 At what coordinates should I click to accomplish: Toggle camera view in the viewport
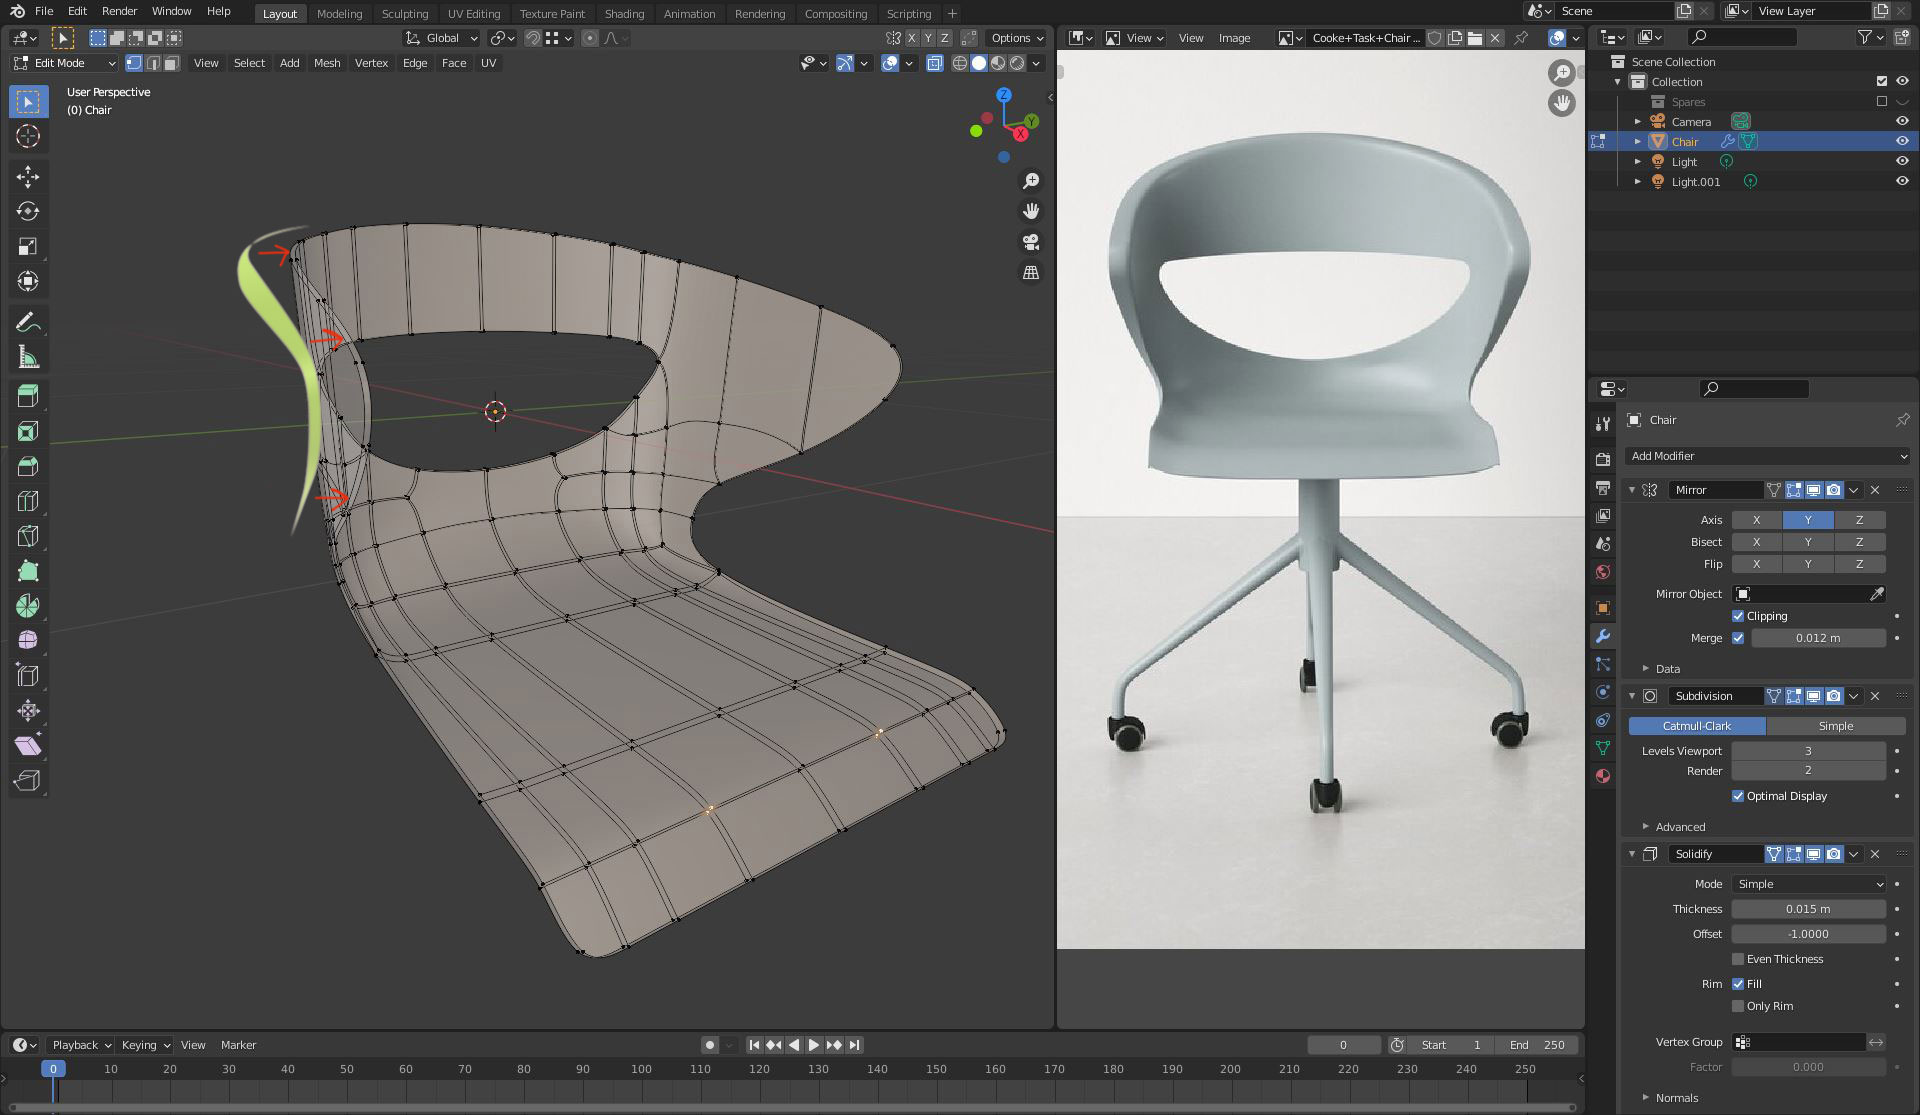[x=1031, y=242]
